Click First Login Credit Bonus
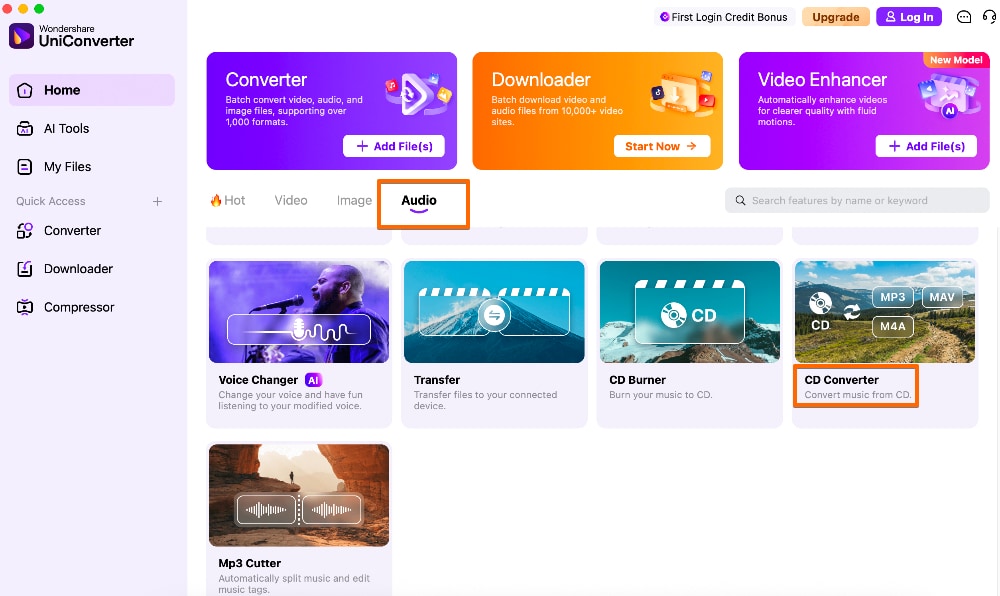Screen dimensions: 1000x596 [723, 17]
